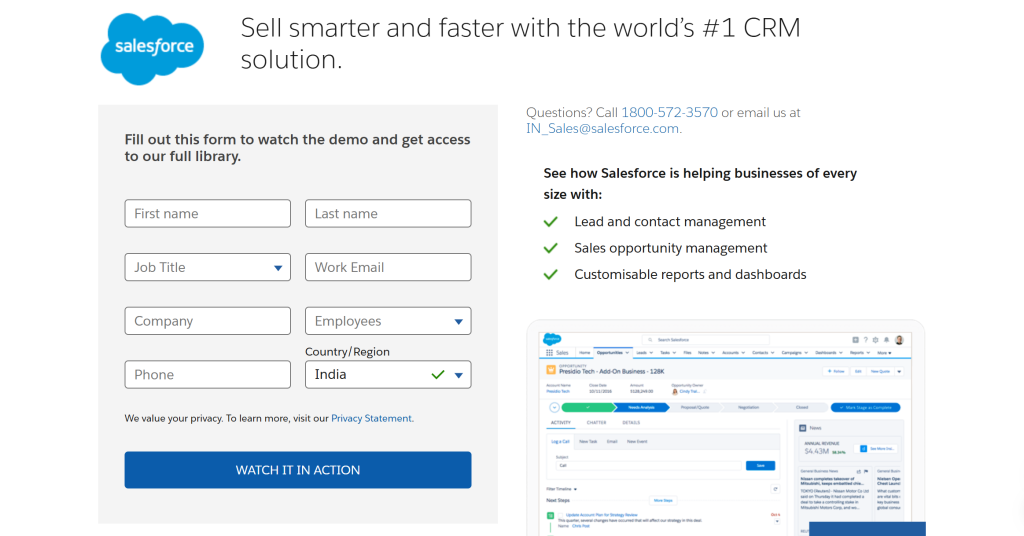Call link 1800-572-3570

pos(669,112)
